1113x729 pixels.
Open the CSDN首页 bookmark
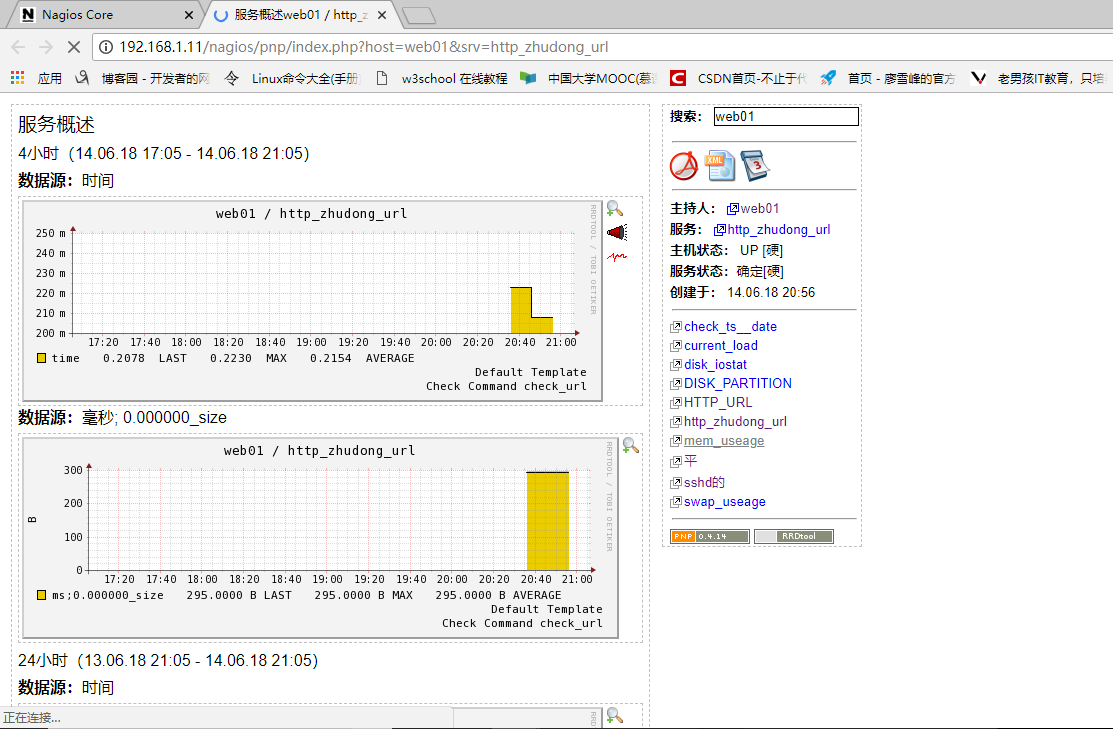coord(738,78)
